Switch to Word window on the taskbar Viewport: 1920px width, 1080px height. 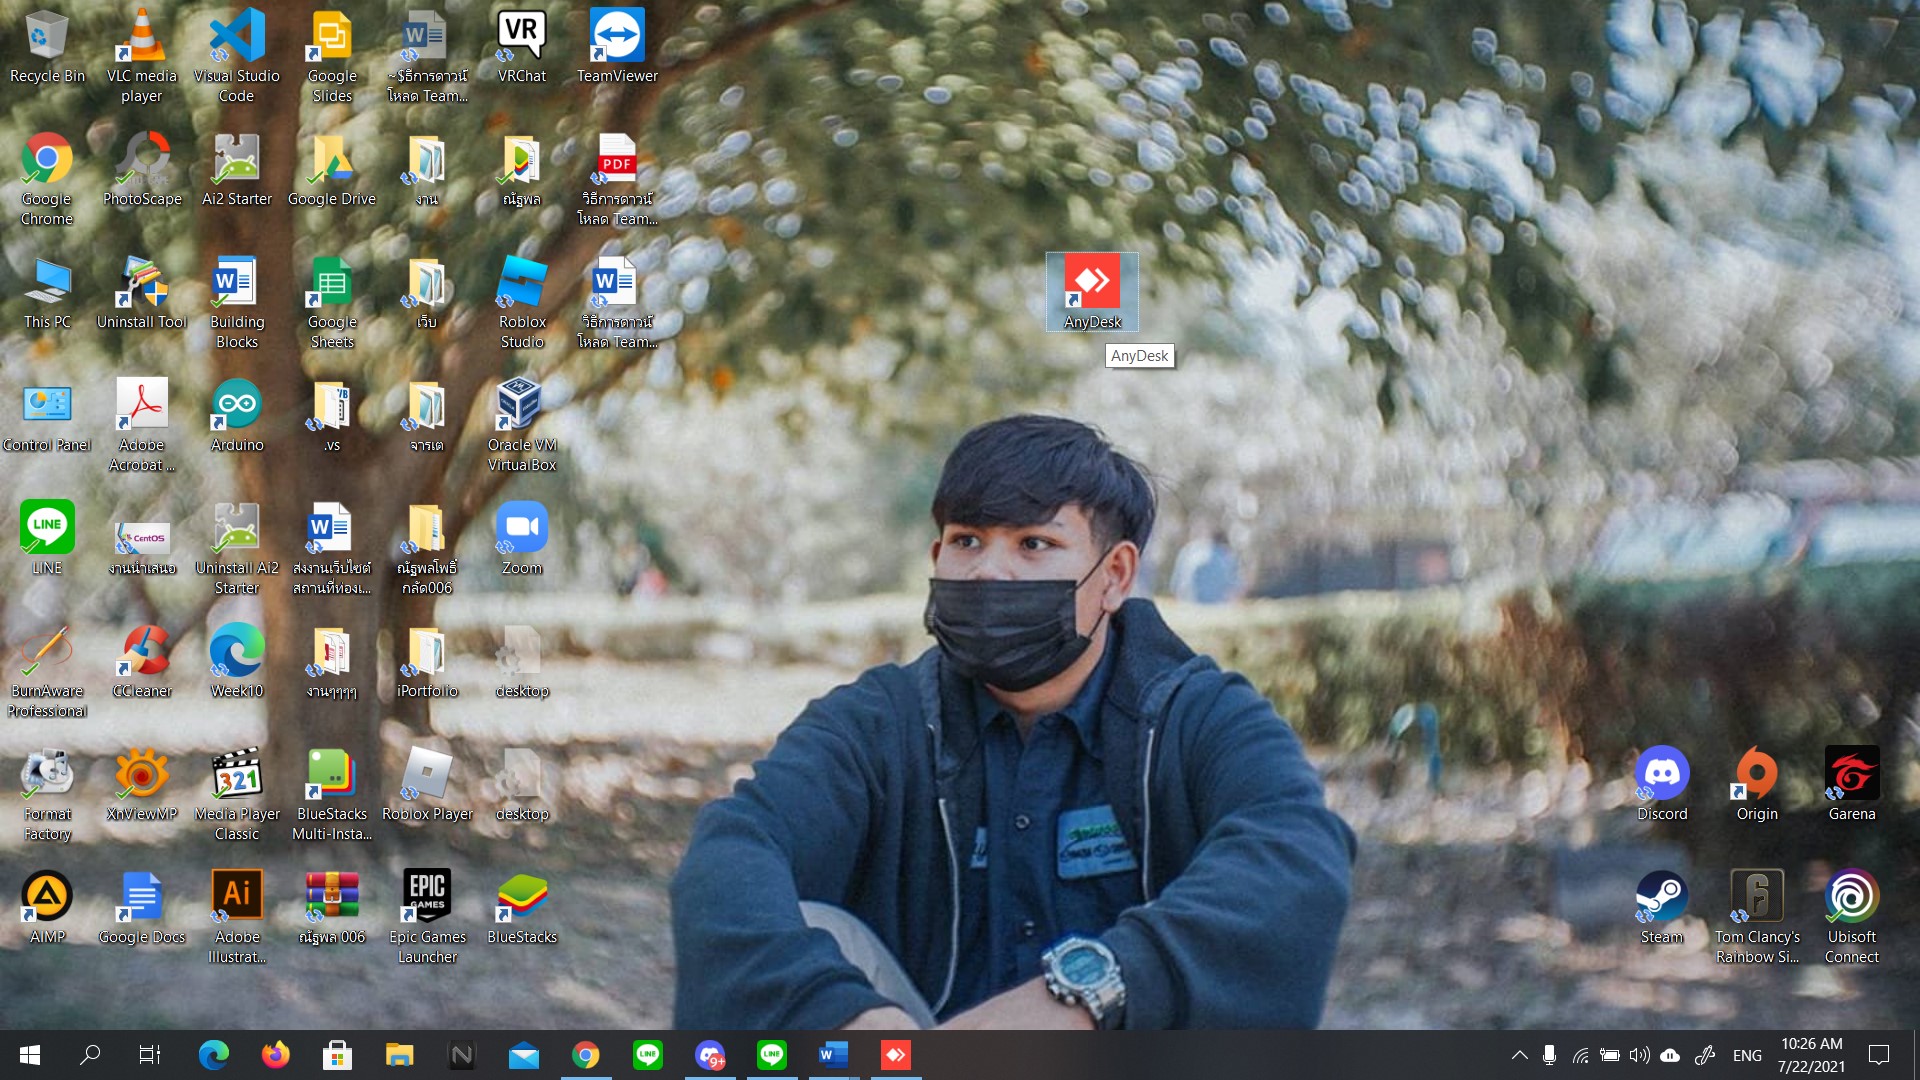[x=833, y=1055]
